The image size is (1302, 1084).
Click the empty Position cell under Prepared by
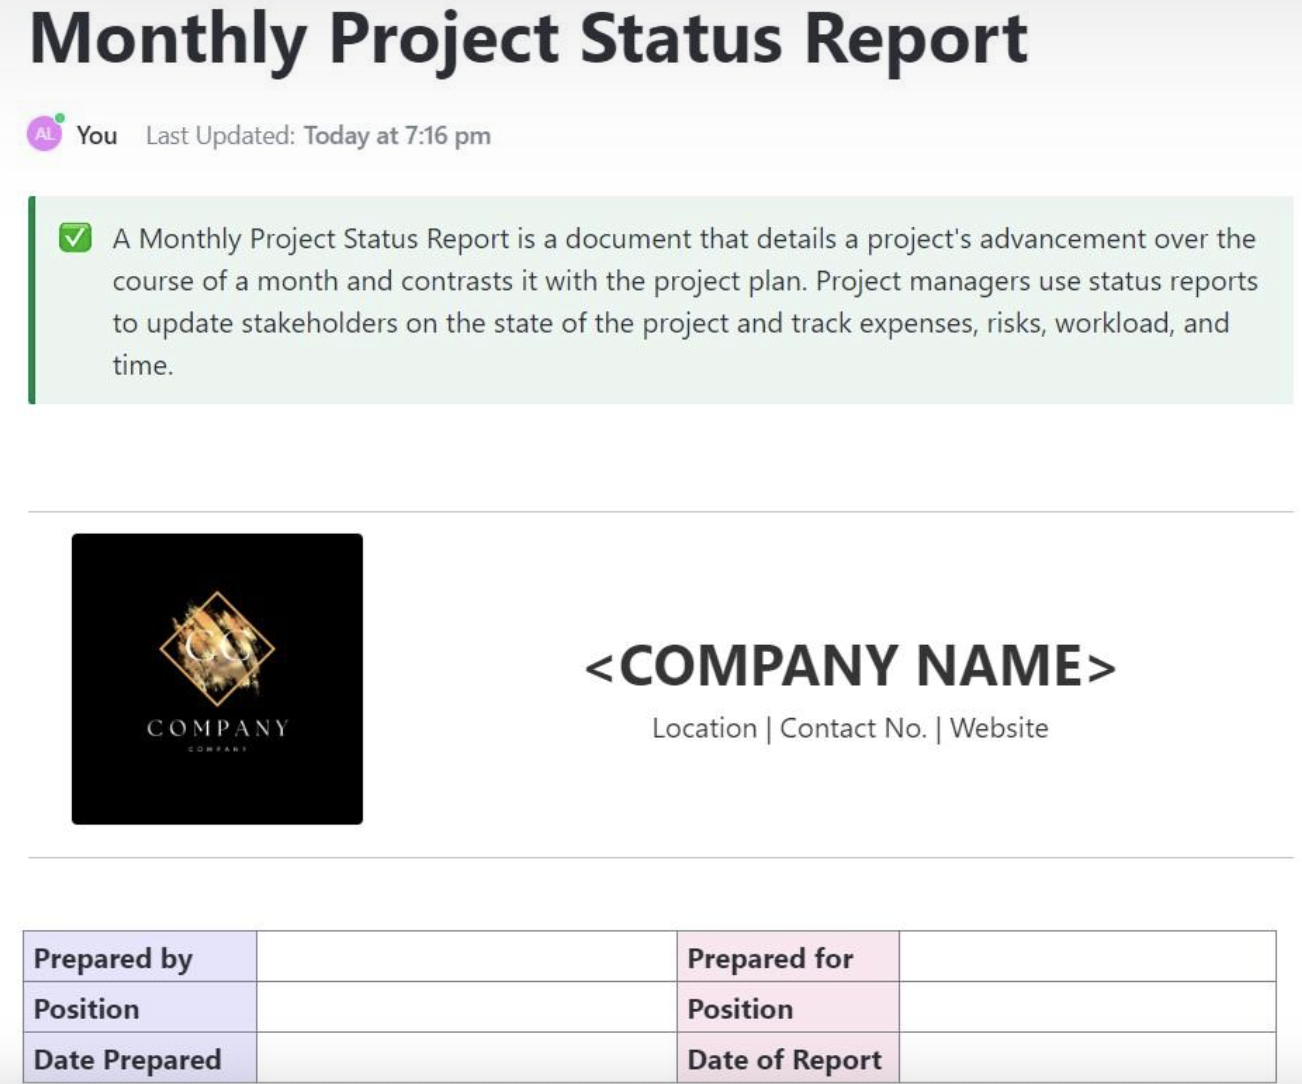click(x=466, y=1007)
